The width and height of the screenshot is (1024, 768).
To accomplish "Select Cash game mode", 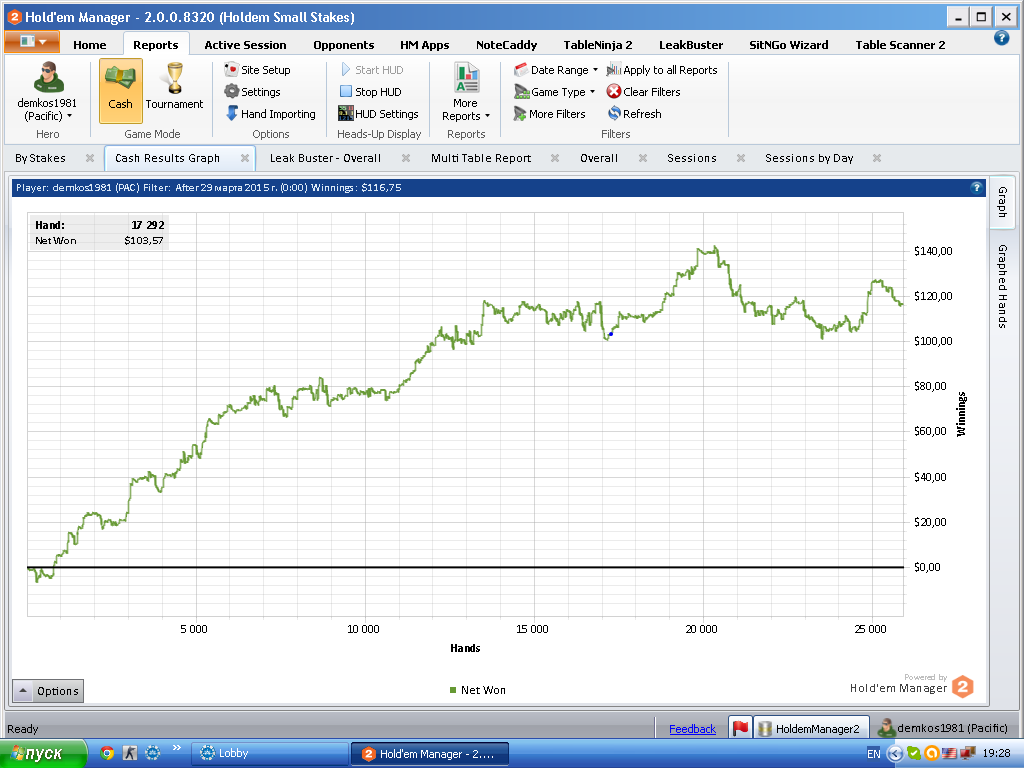I will pos(120,91).
